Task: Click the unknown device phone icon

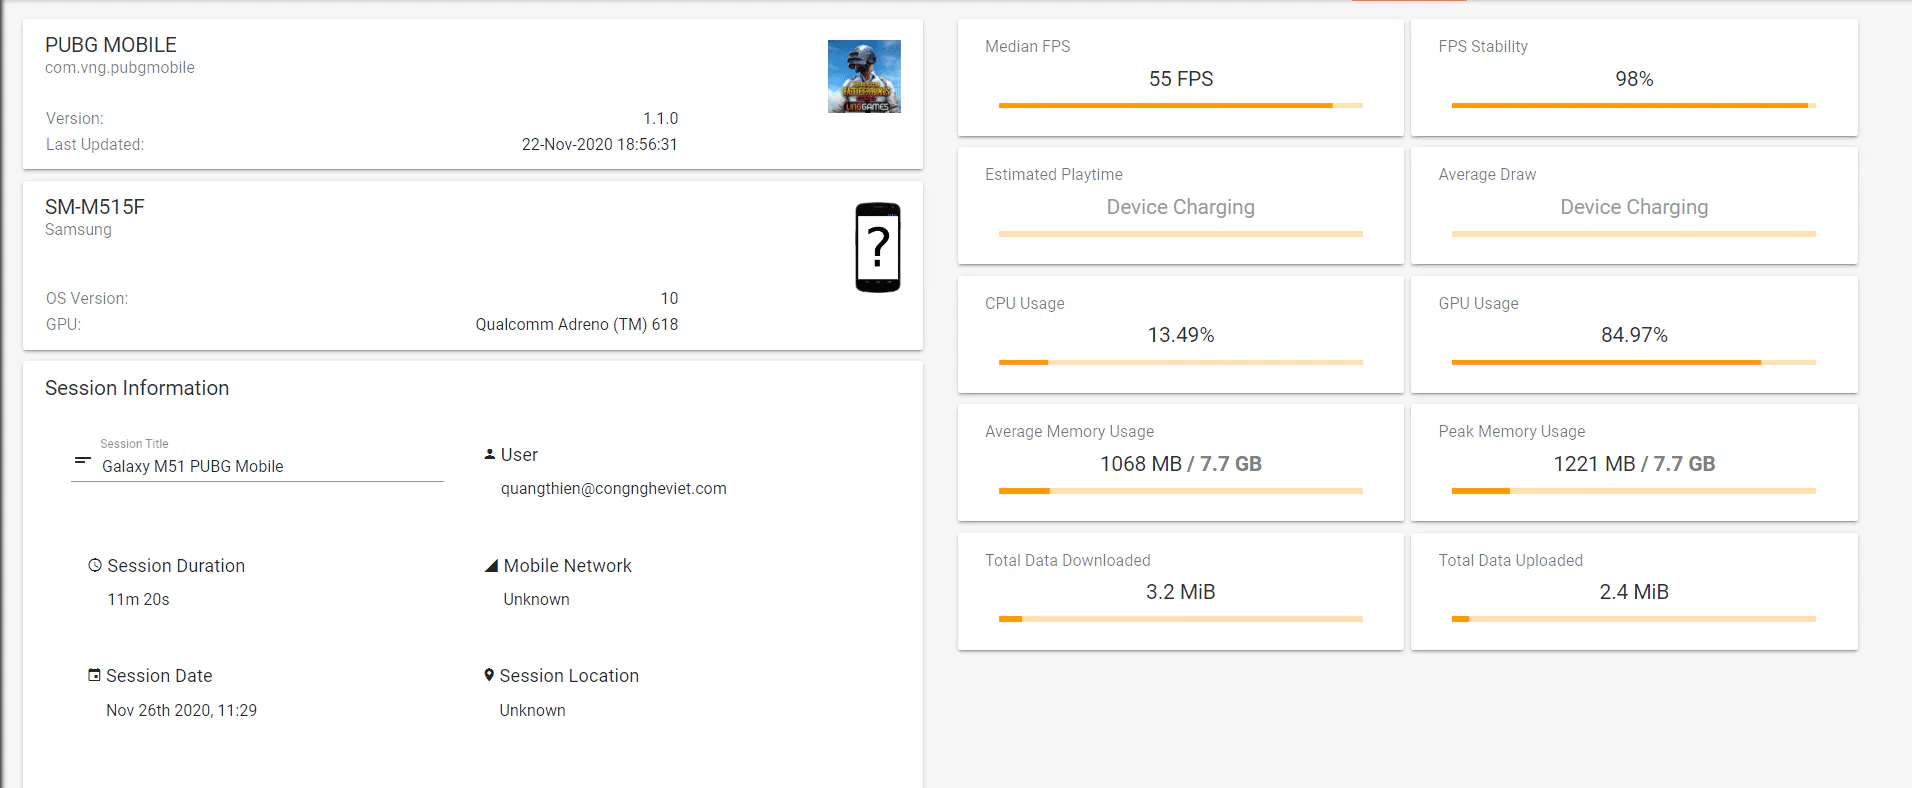Action: (878, 247)
